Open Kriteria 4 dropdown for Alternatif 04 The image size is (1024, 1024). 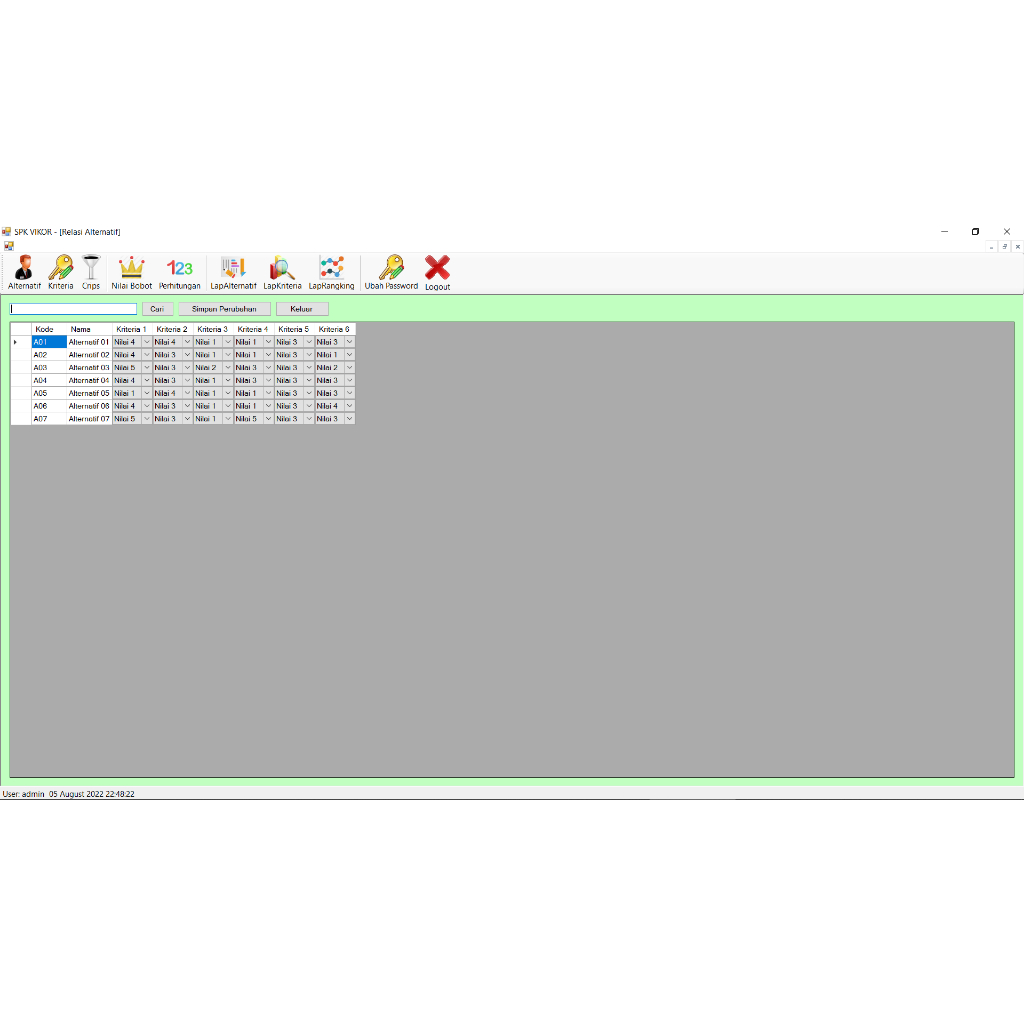click(x=268, y=380)
